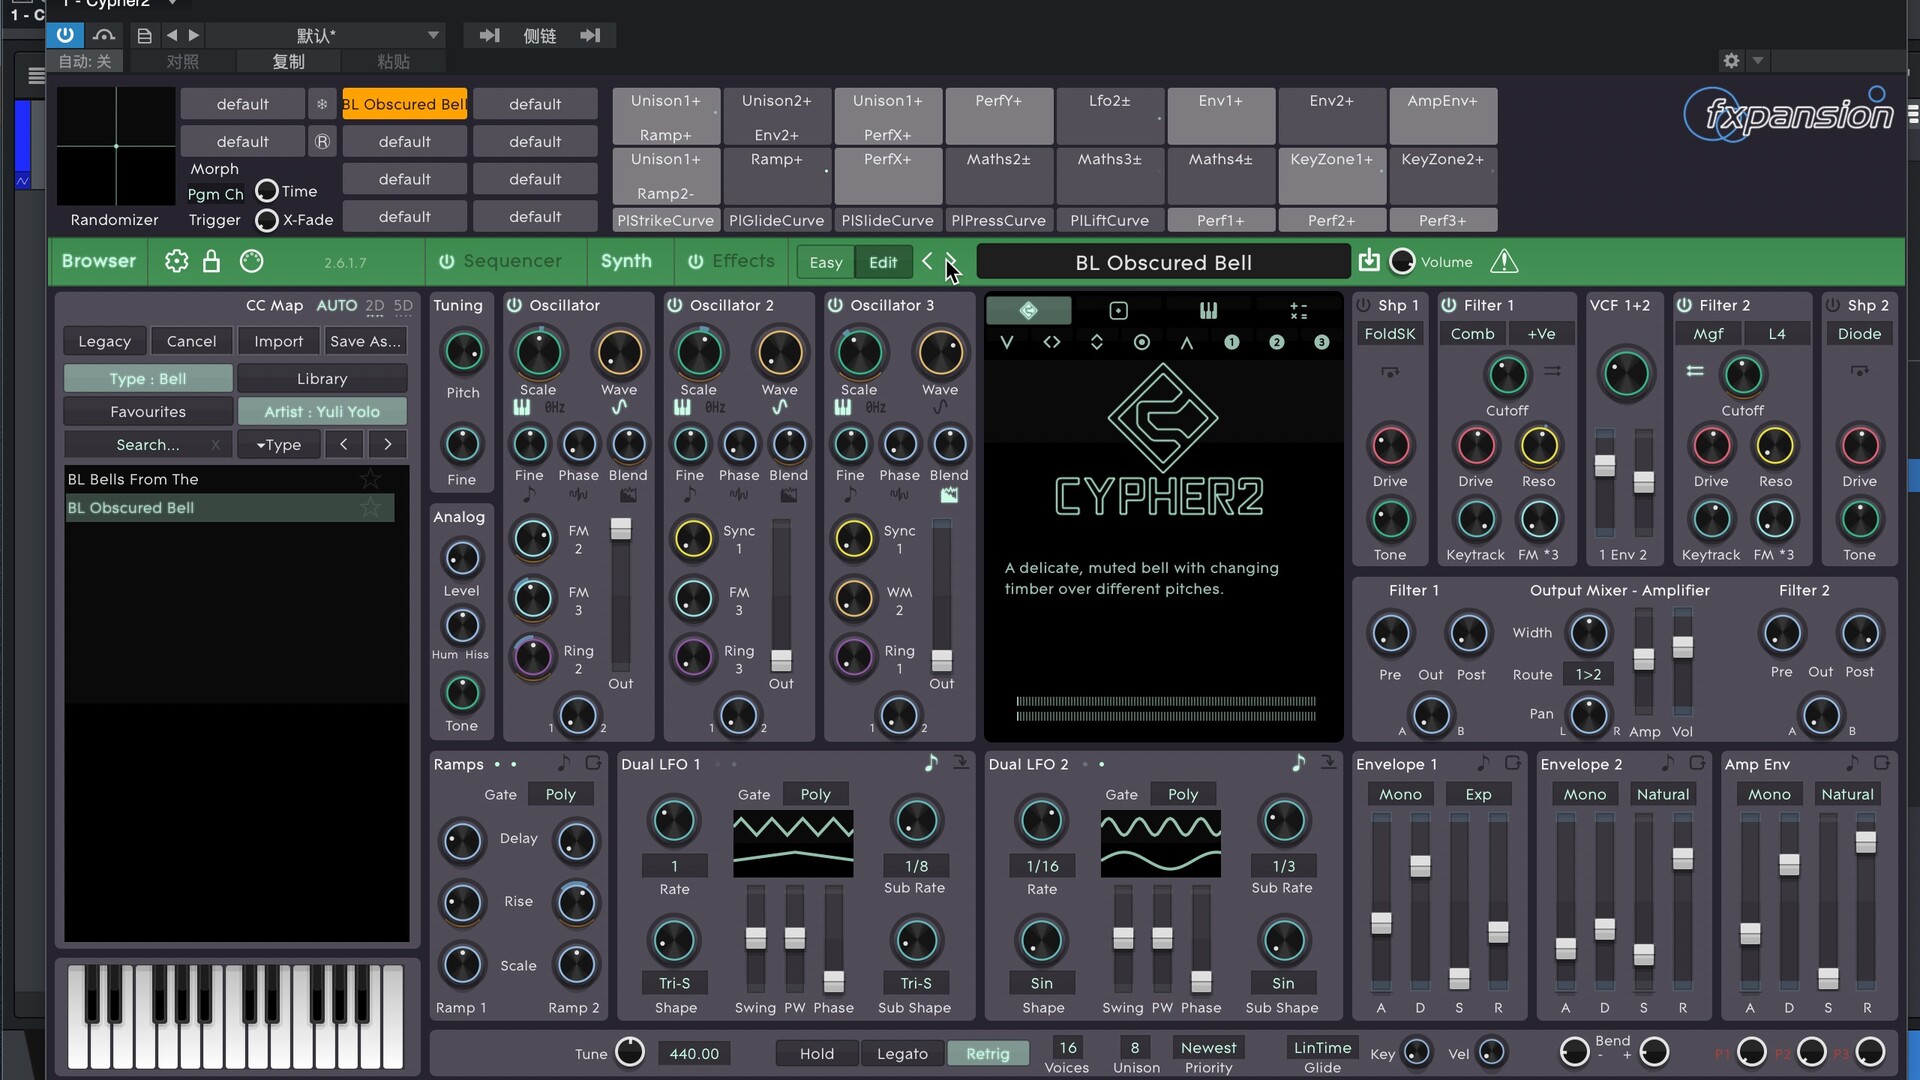The image size is (1920, 1080).
Task: Switch to the Effects tab
Action: tap(732, 261)
